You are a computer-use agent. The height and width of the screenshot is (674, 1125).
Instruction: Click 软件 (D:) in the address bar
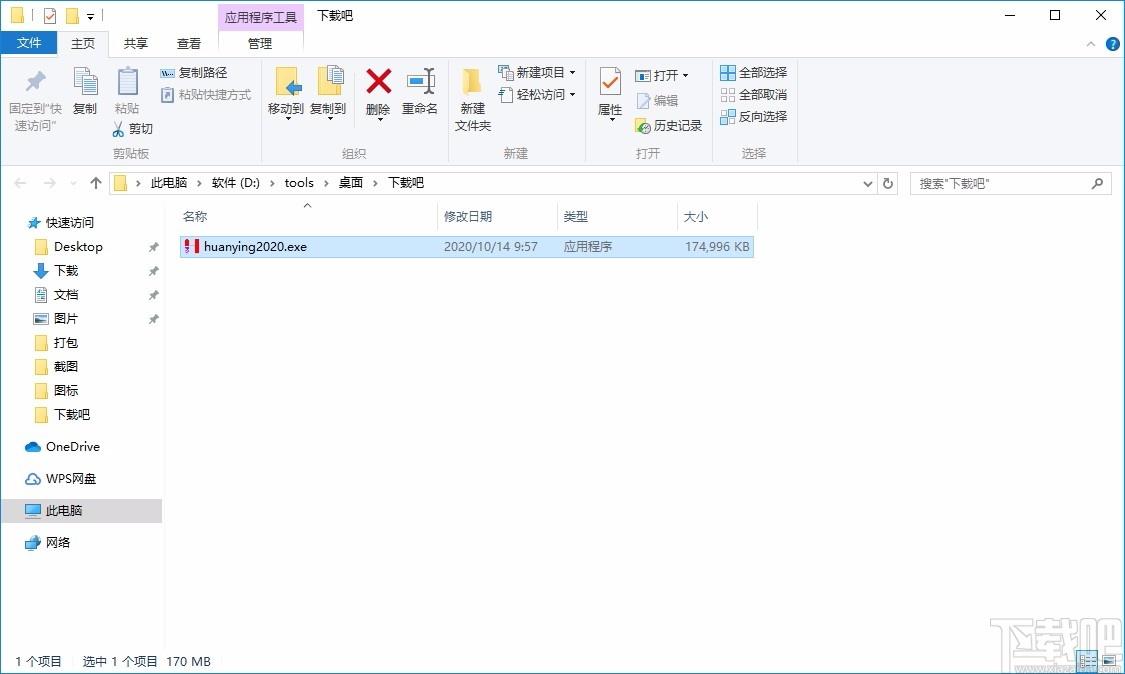[235, 183]
